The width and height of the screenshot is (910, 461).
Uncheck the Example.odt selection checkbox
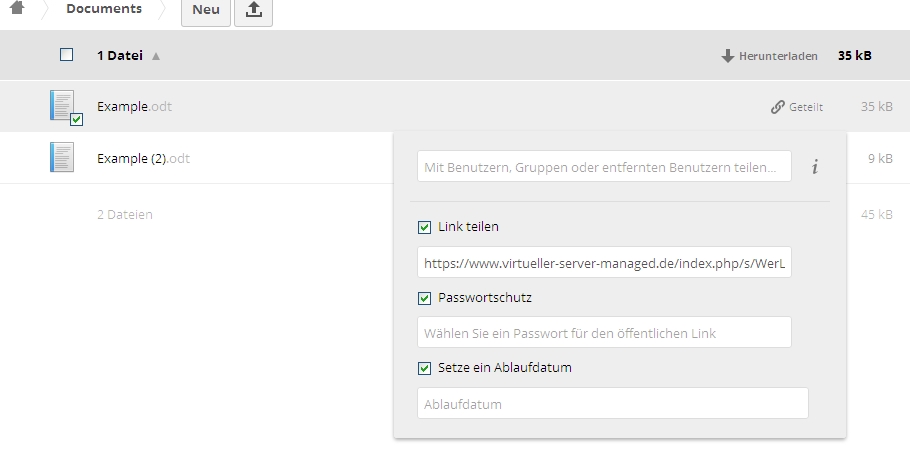(x=77, y=120)
